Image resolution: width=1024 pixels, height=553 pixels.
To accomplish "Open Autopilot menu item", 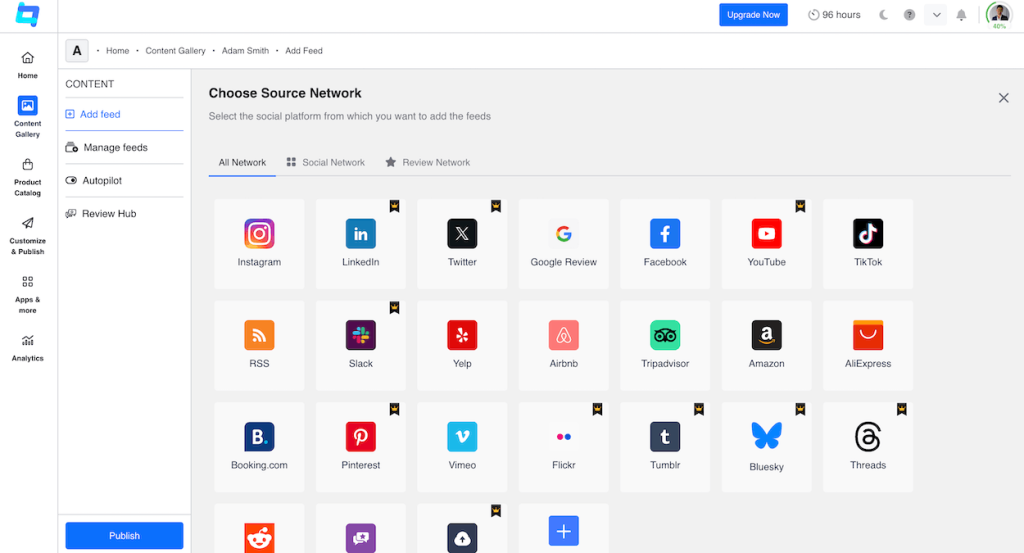I will [x=124, y=180].
